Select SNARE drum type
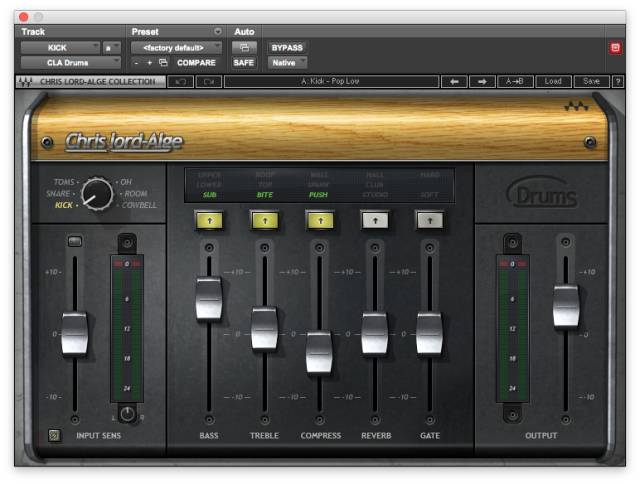 tap(58, 193)
